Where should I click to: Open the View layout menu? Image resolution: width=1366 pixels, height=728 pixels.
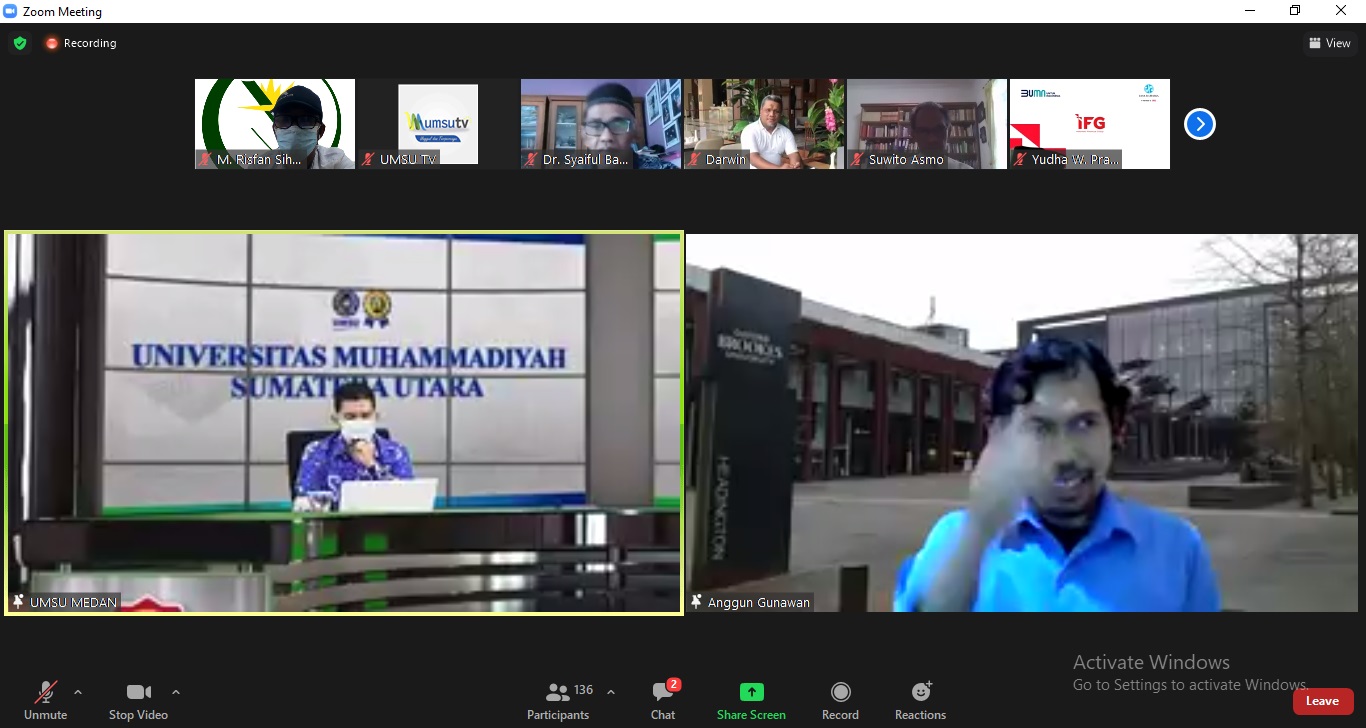click(1329, 43)
